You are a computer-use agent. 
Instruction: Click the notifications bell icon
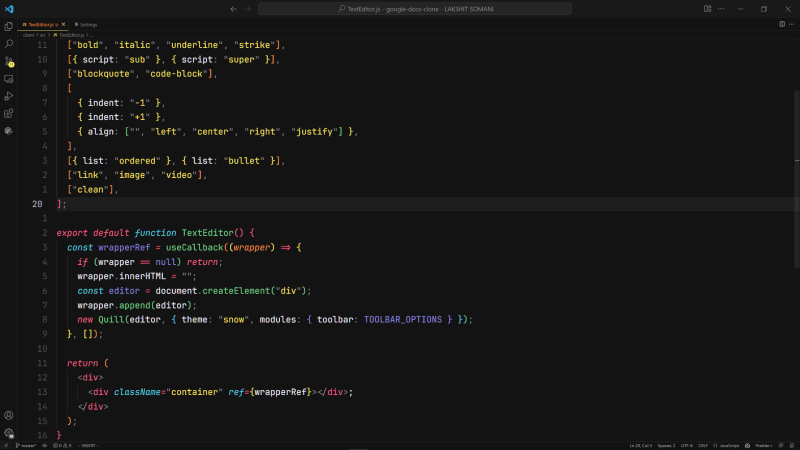coord(792,445)
